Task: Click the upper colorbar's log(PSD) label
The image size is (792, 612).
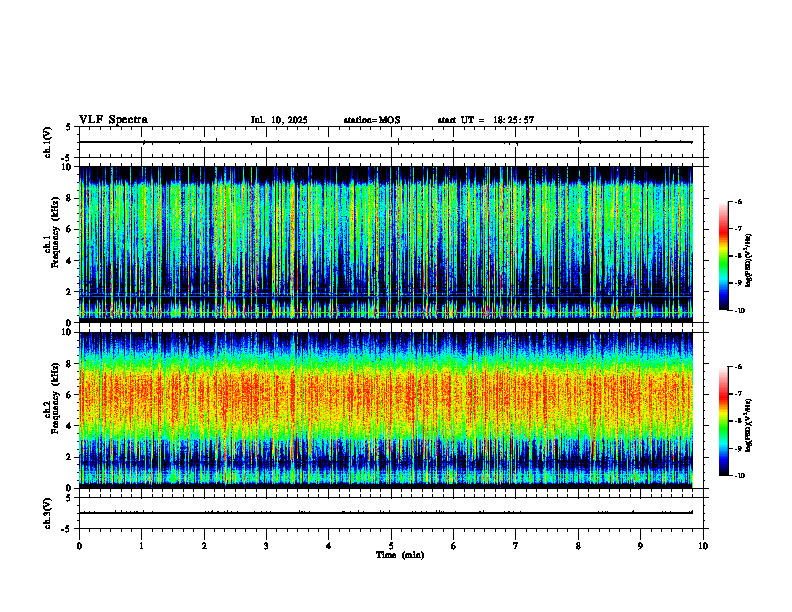Action: click(749, 261)
